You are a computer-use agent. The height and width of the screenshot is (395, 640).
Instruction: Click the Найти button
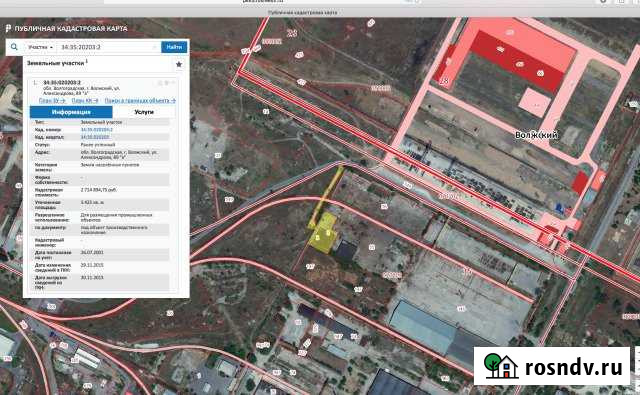coord(174,47)
